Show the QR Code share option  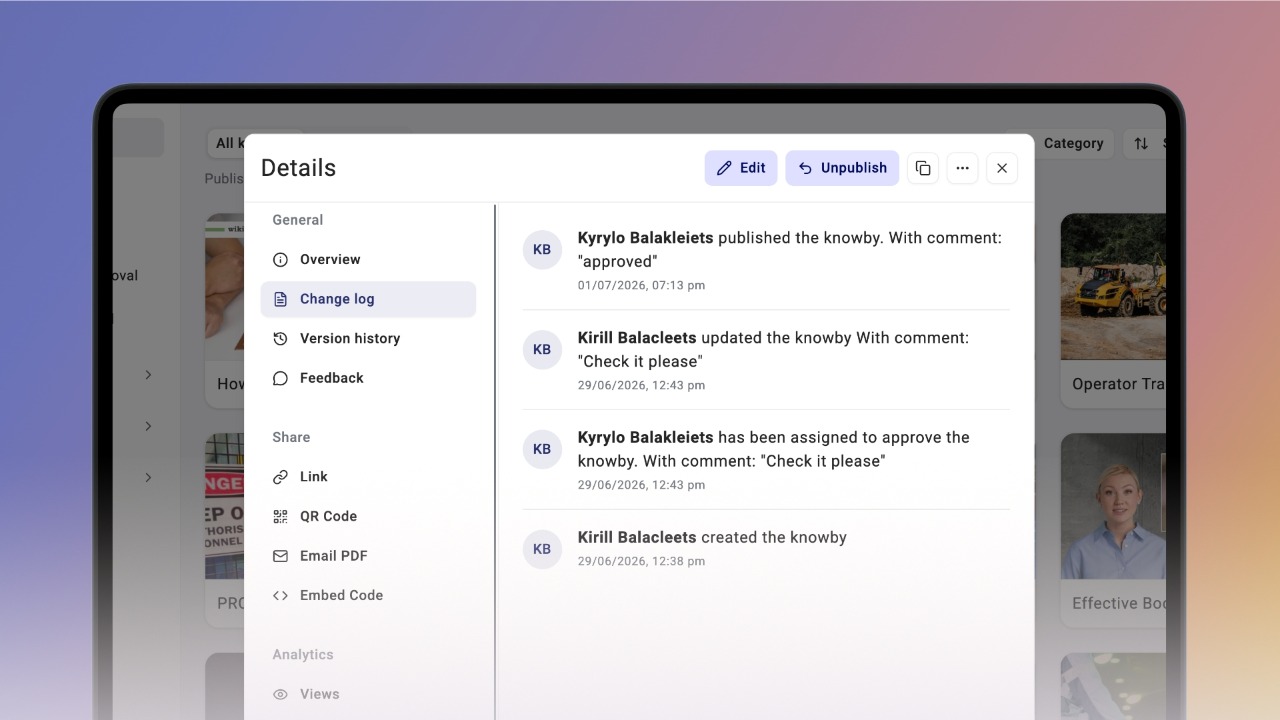click(x=368, y=517)
